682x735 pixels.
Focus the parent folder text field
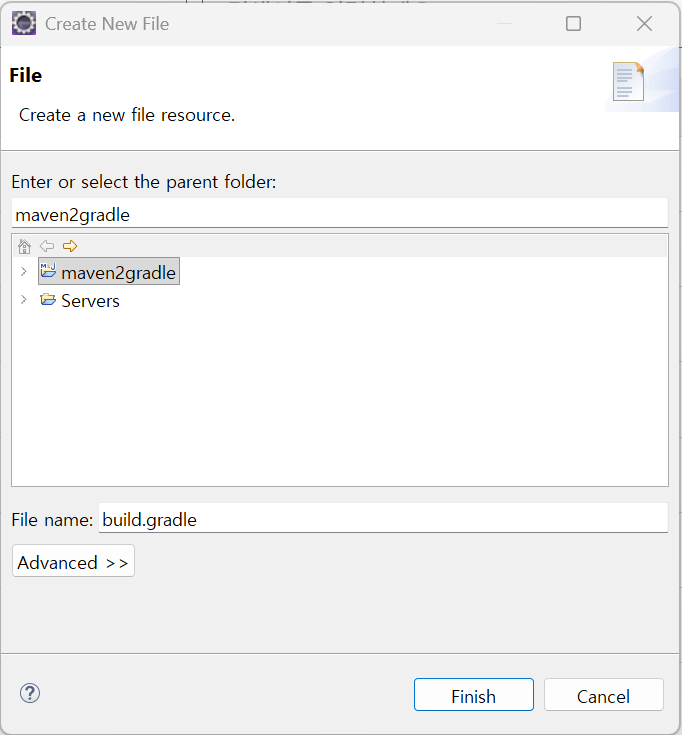click(340, 213)
